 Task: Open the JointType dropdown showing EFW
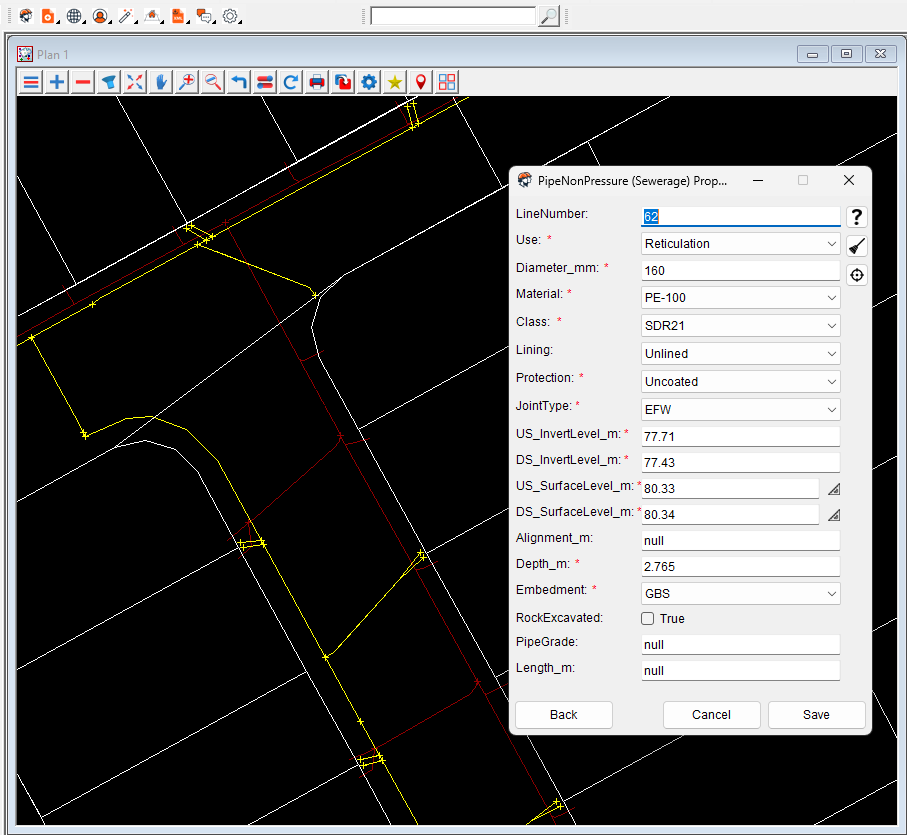740,409
